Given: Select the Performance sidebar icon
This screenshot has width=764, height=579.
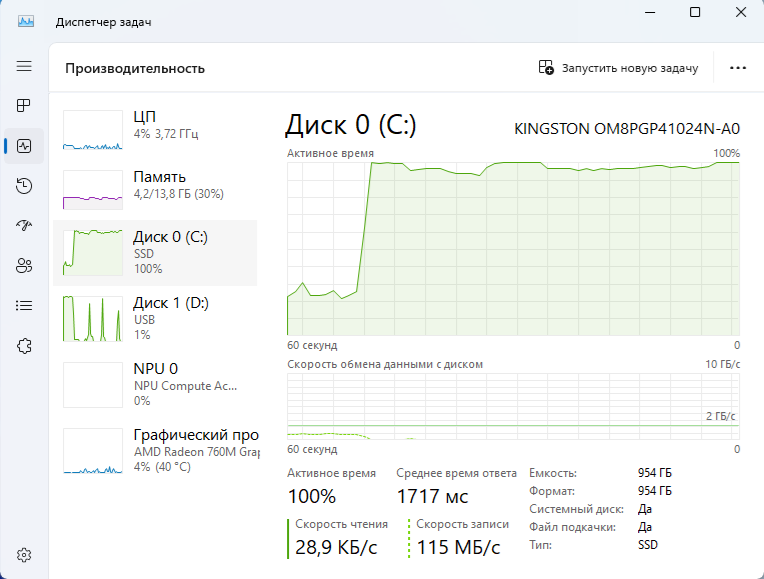Looking at the screenshot, I should pos(24,146).
